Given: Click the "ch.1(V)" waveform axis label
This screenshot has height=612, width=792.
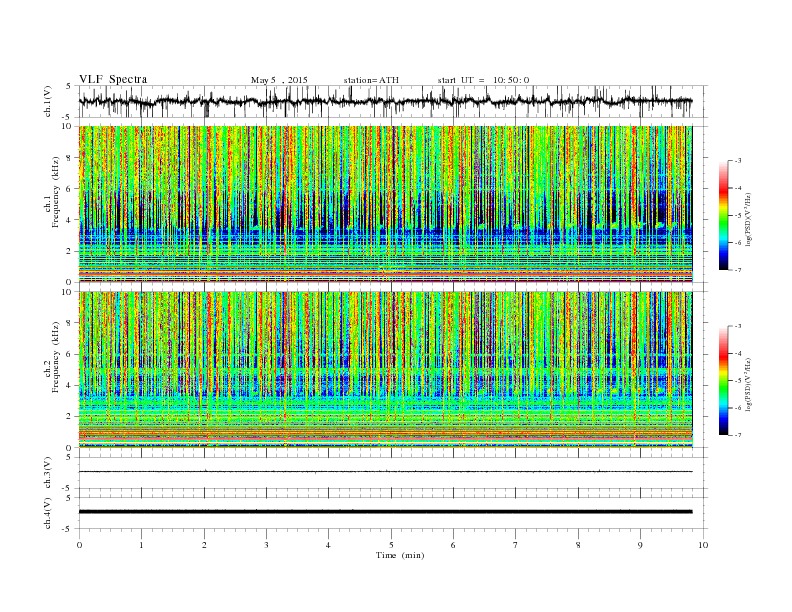Looking at the screenshot, I should [x=48, y=101].
